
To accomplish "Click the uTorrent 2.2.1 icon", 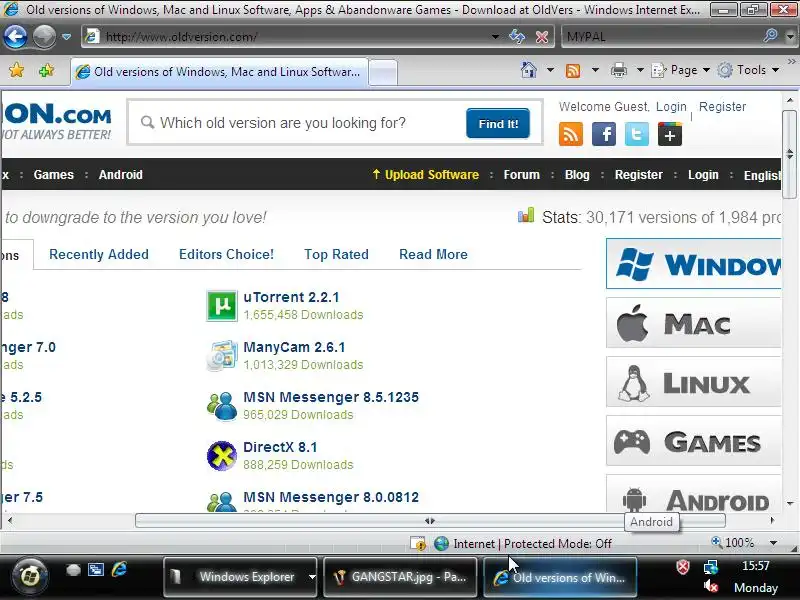I will [x=222, y=306].
